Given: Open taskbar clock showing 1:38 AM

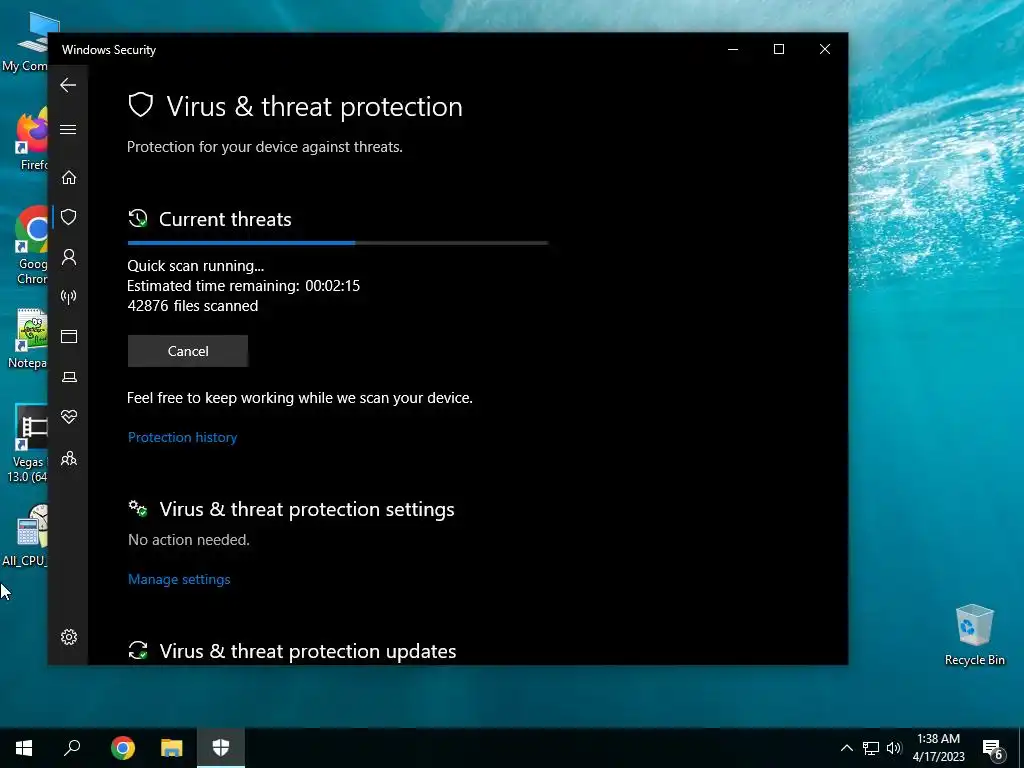Looking at the screenshot, I should point(938,748).
